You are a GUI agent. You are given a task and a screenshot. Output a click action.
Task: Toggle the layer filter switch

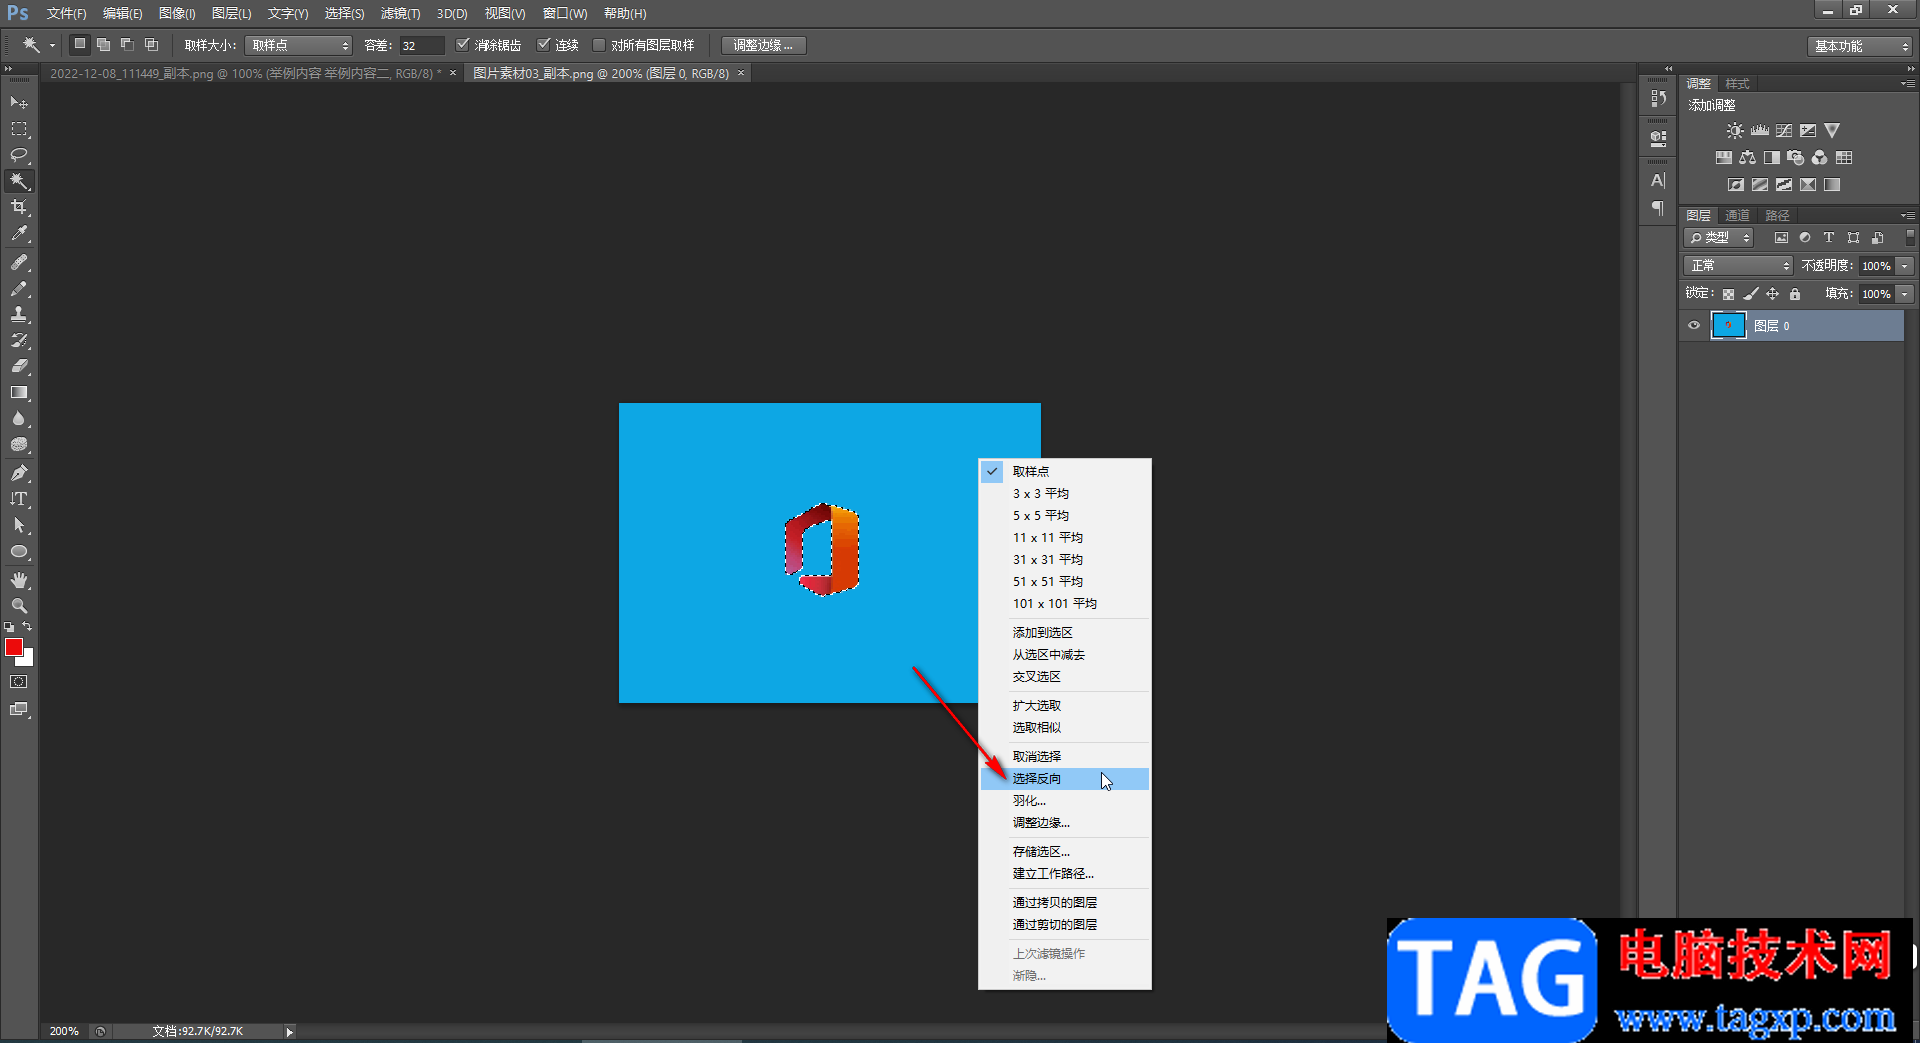1909,237
